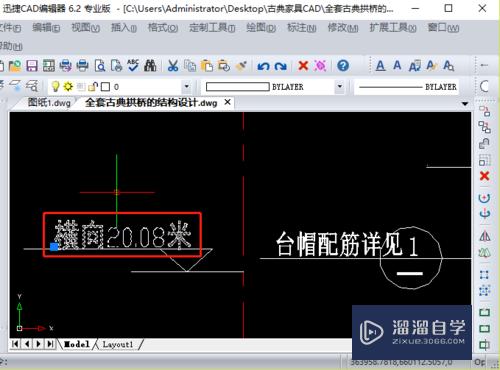The height and width of the screenshot is (370, 500).
Task: Open the 编辑(E) menu
Action: tap(46, 28)
